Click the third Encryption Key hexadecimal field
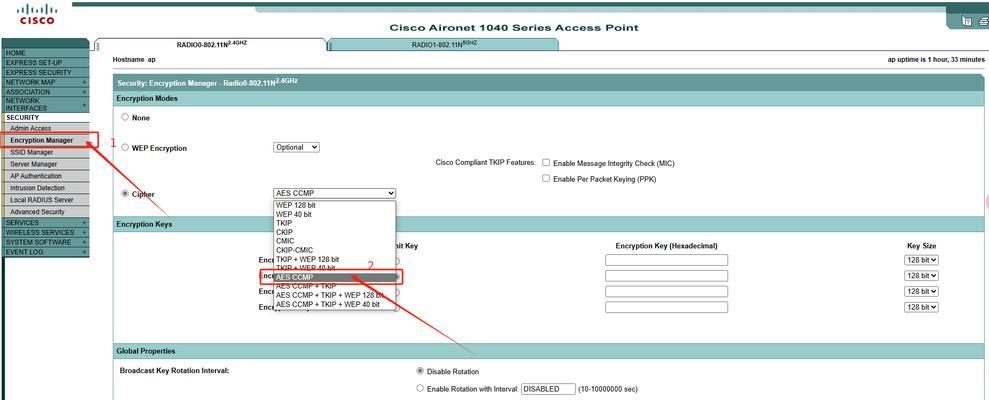 (666, 291)
